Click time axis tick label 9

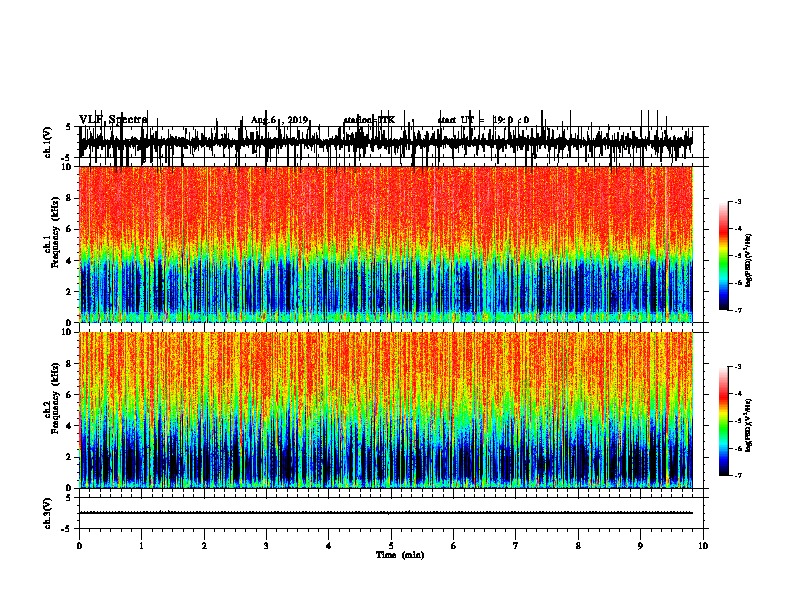(640, 546)
